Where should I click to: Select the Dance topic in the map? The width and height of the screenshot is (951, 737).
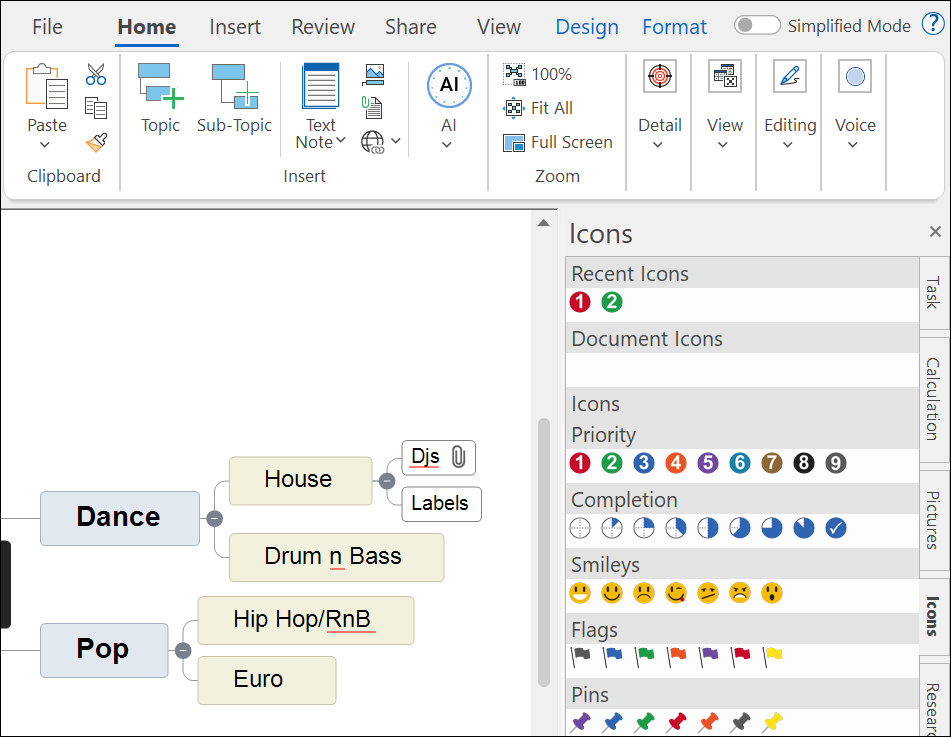(x=120, y=518)
